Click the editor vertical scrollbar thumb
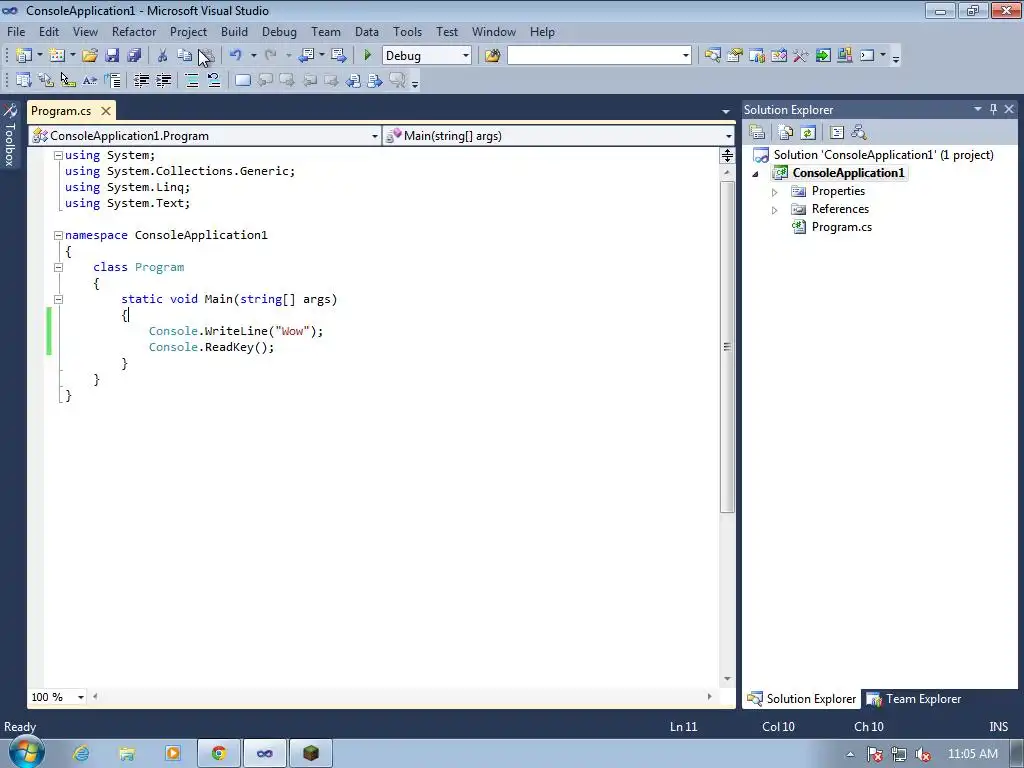 pyautogui.click(x=727, y=346)
